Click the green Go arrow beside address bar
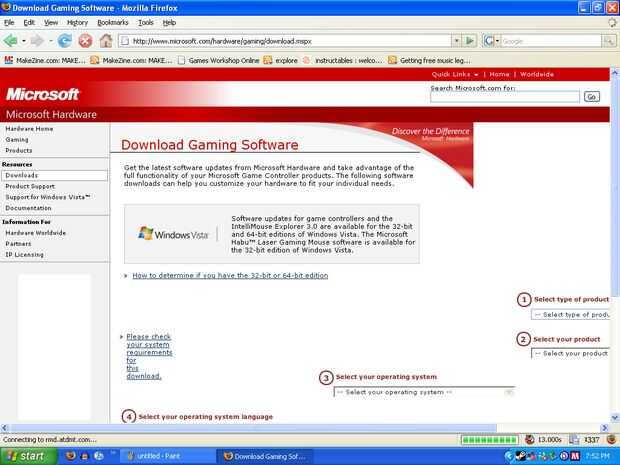Screen dimensions: 620x465 [469, 40]
